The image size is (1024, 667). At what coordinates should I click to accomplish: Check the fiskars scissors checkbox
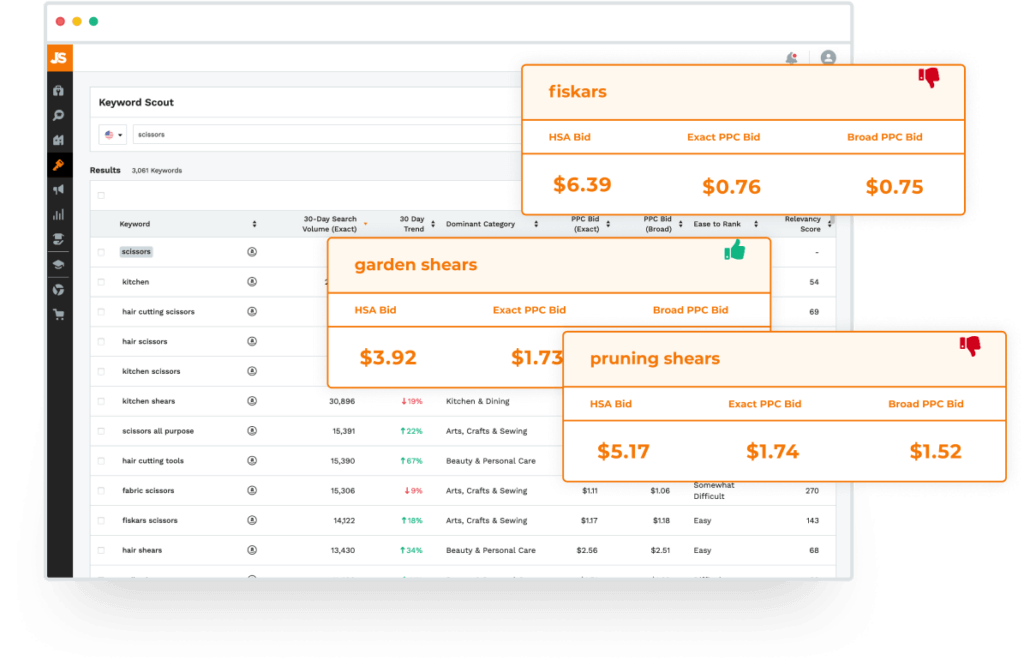point(101,520)
